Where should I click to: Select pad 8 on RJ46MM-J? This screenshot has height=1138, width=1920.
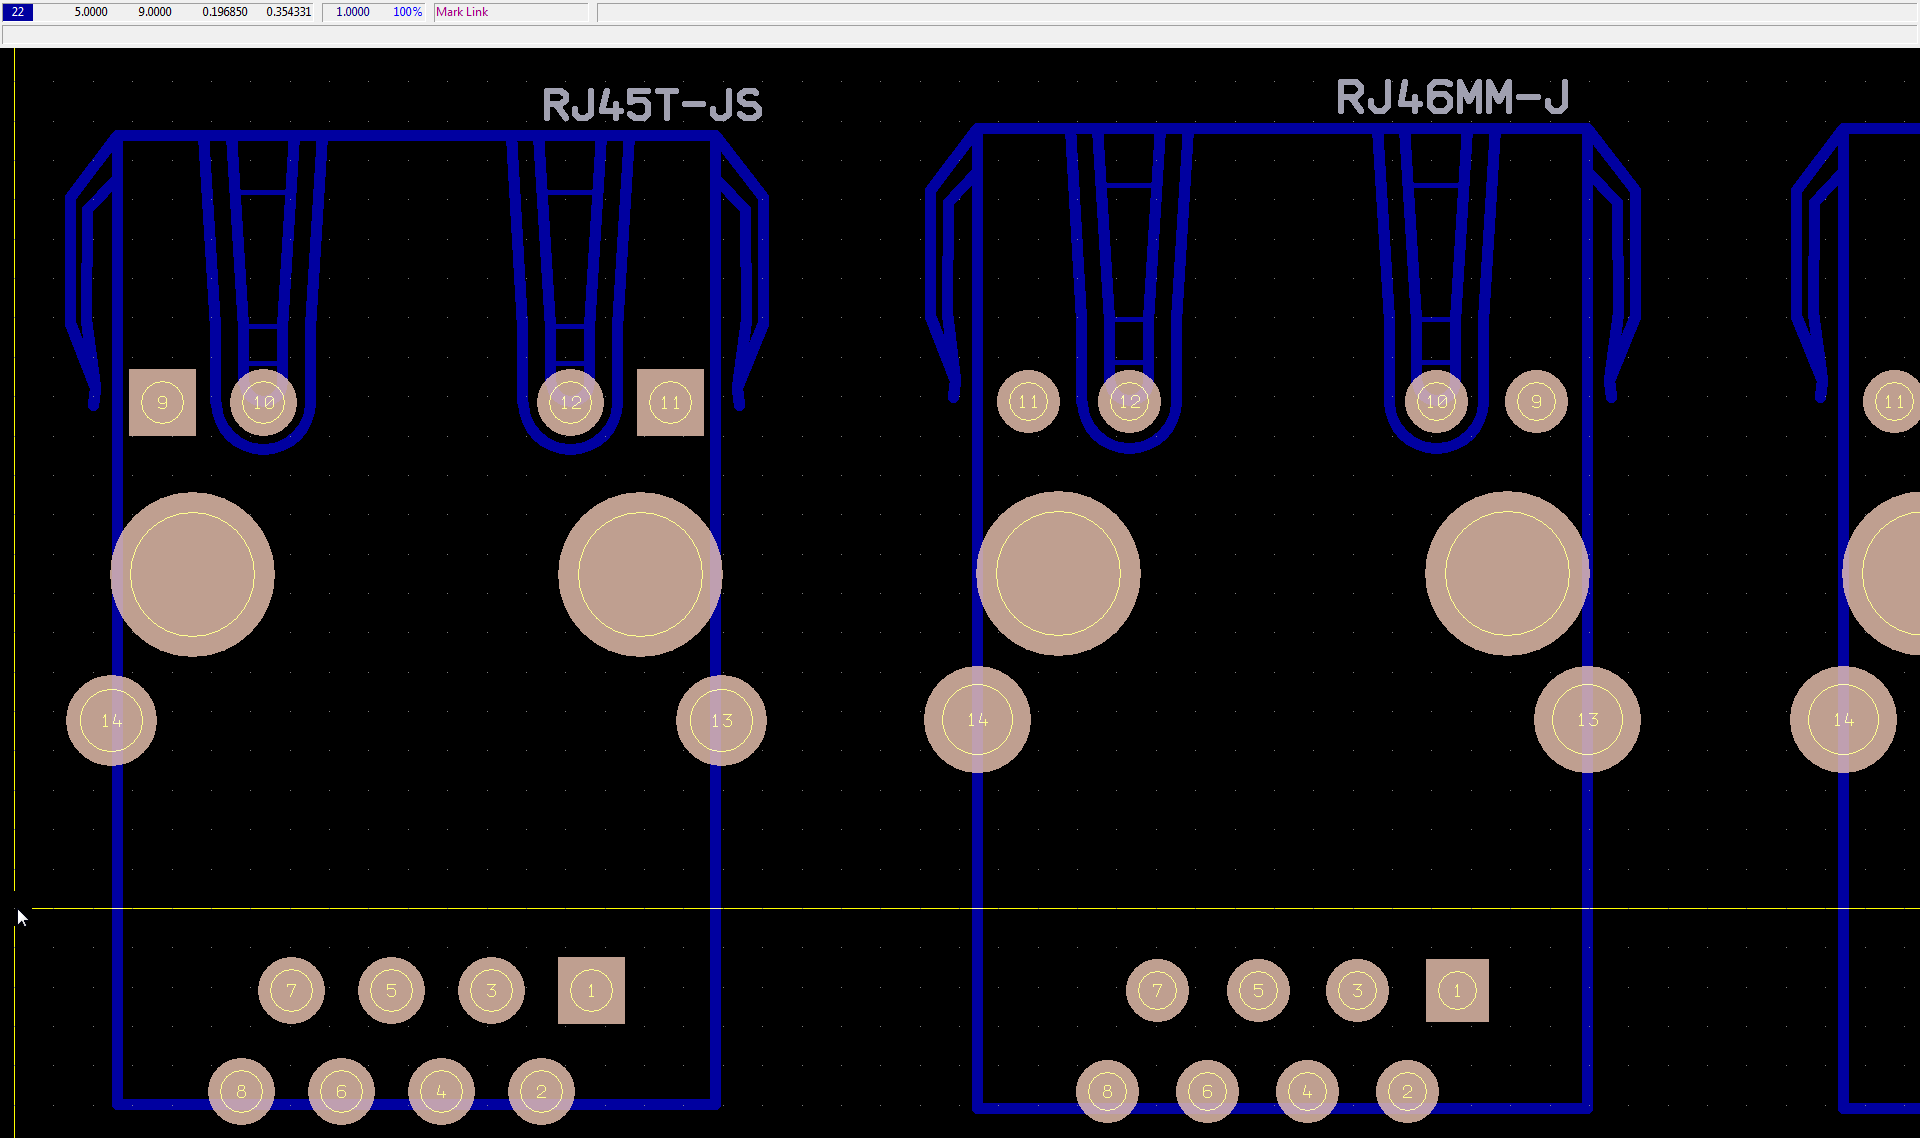pos(1107,1091)
